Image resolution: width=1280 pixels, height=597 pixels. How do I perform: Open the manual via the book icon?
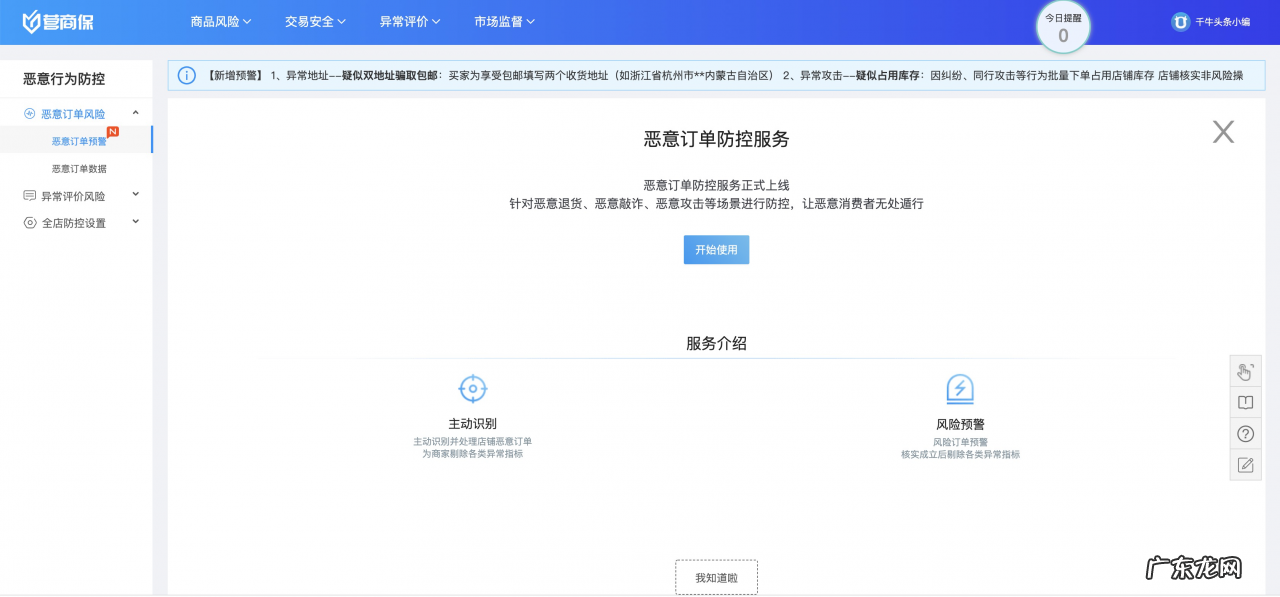pyautogui.click(x=1245, y=402)
